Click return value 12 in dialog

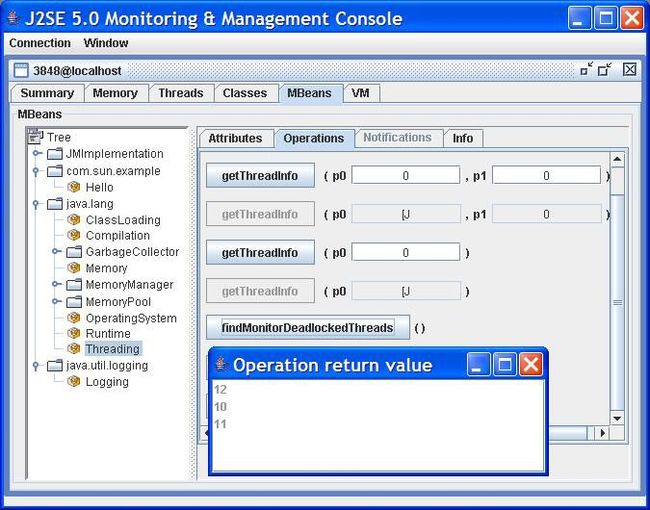[x=221, y=389]
